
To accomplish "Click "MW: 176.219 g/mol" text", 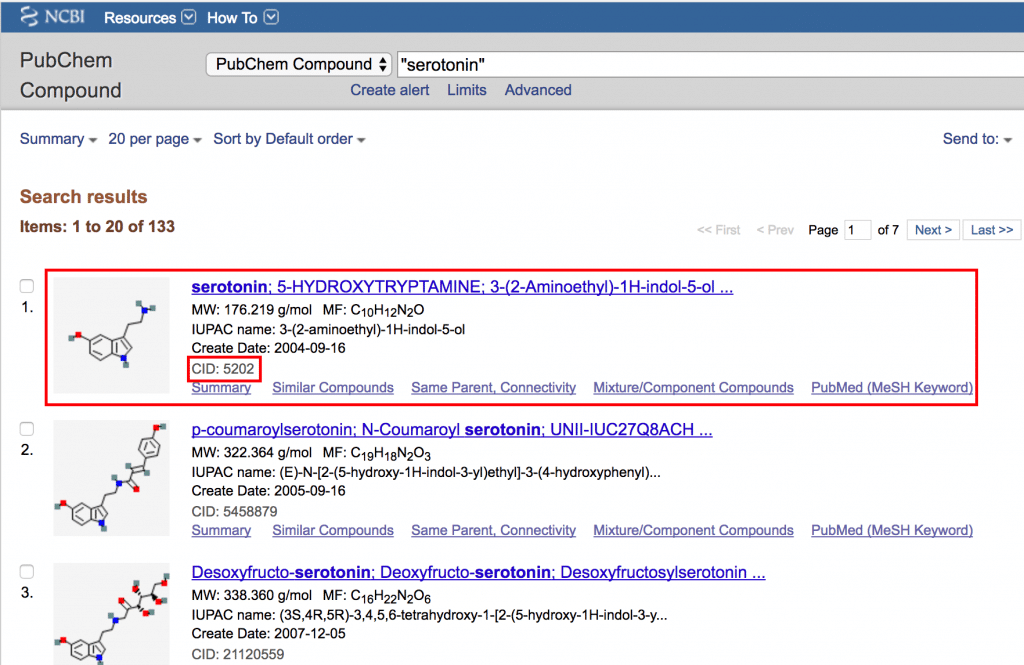I will pos(251,310).
